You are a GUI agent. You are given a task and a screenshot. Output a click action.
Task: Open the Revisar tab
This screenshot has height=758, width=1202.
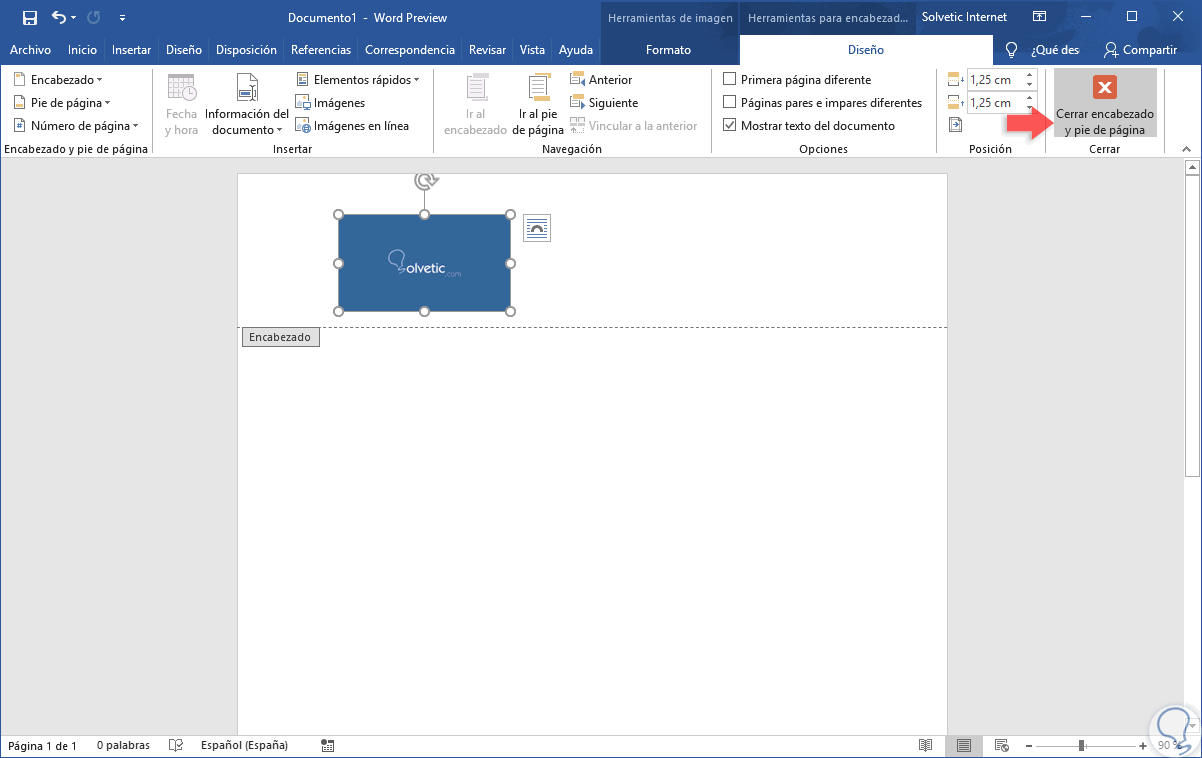[x=487, y=50]
